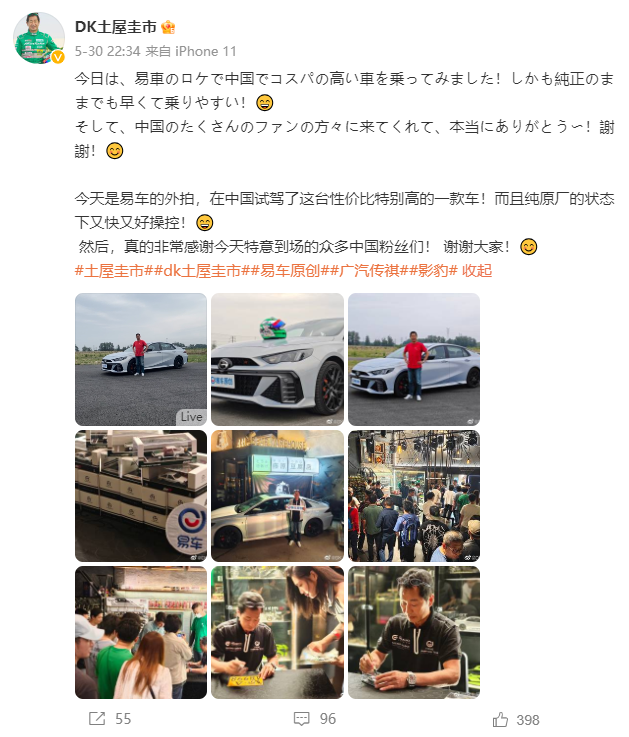Like the post with thumbs-up icon

(x=500, y=719)
